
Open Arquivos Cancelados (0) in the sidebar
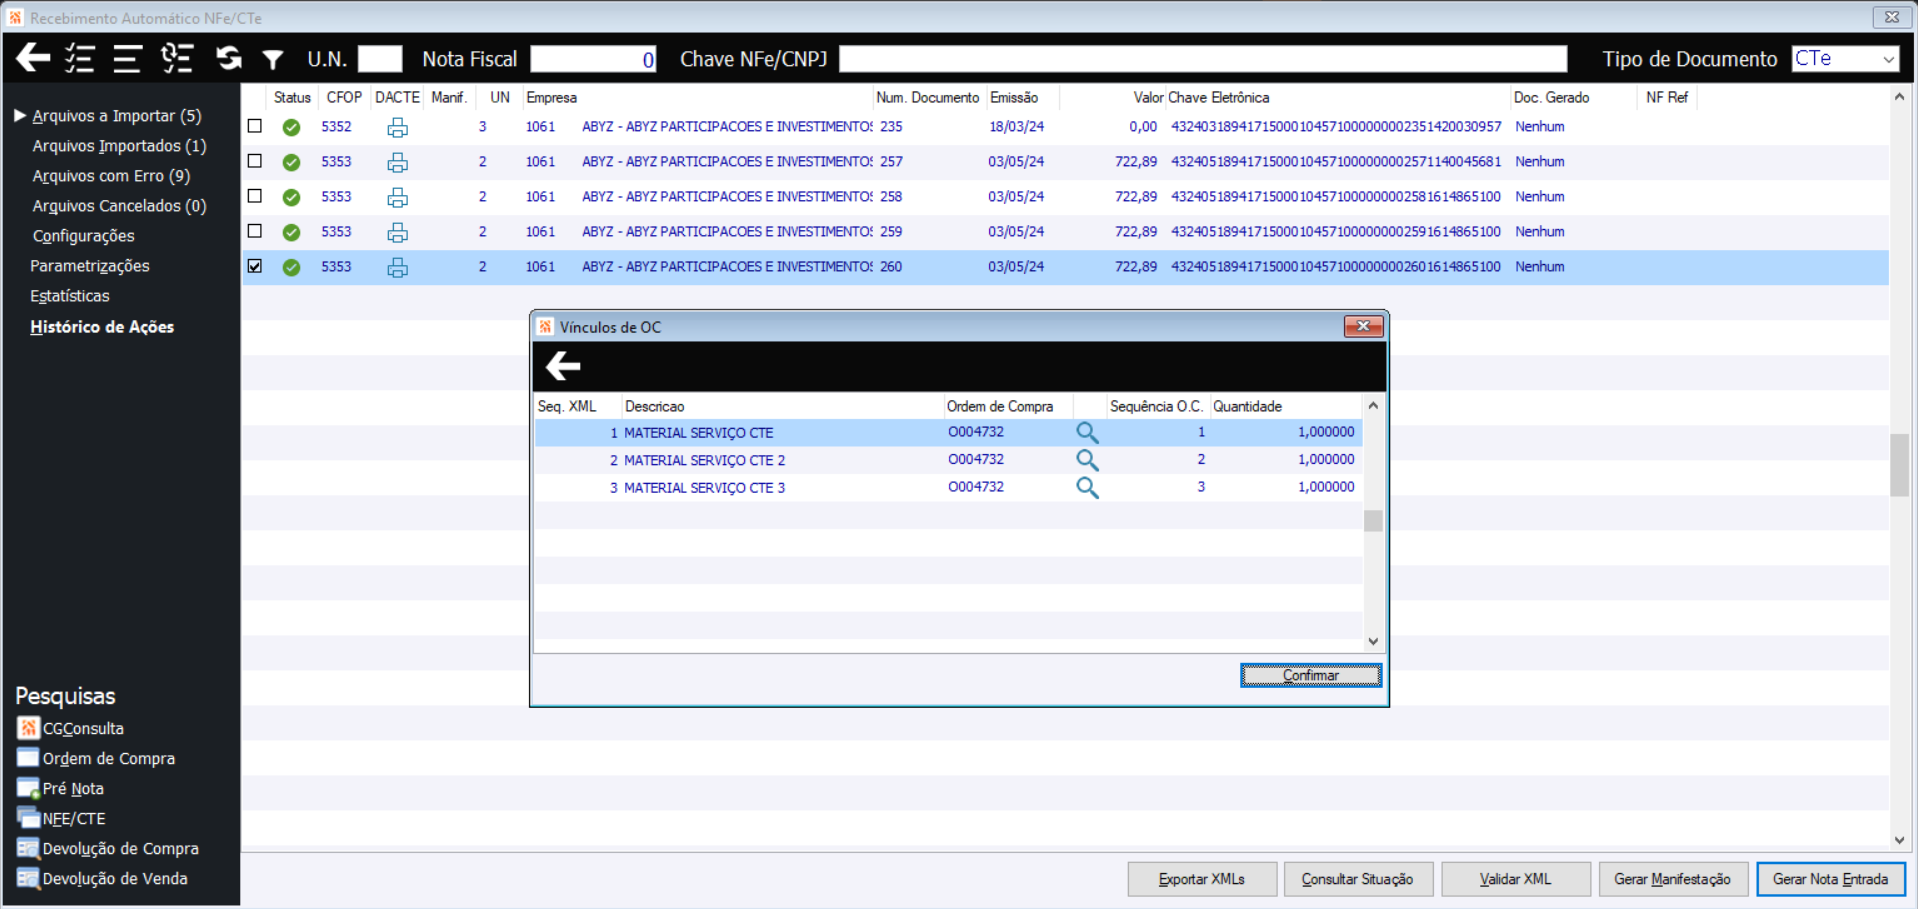coord(119,206)
